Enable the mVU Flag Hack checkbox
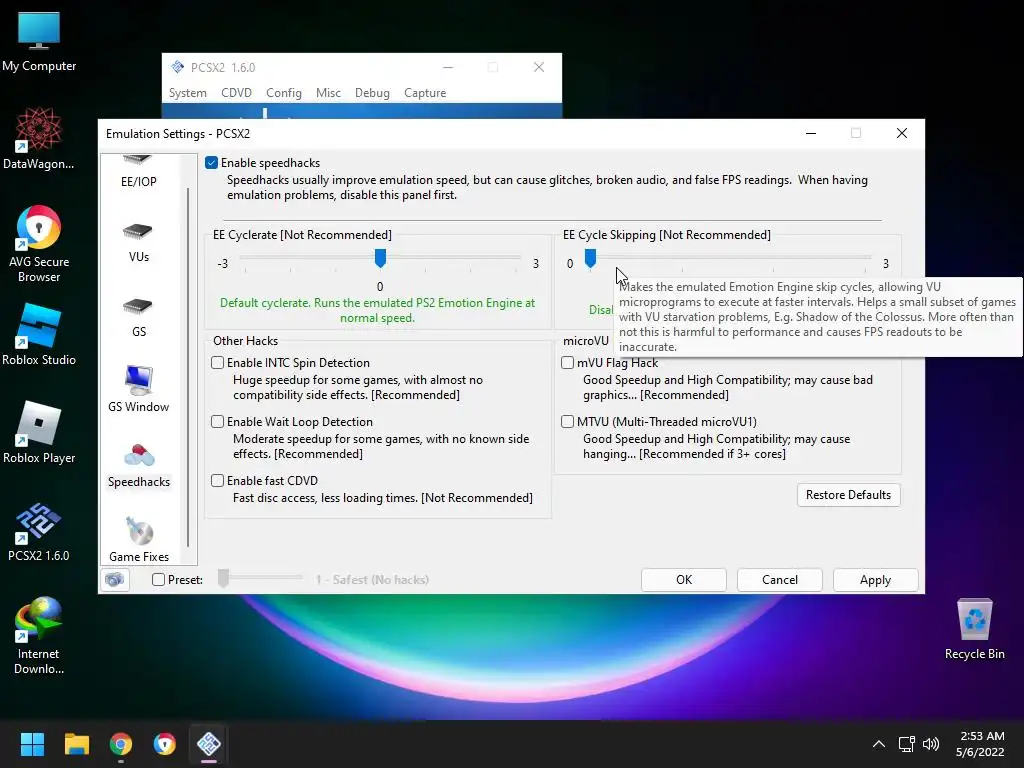 tap(568, 362)
